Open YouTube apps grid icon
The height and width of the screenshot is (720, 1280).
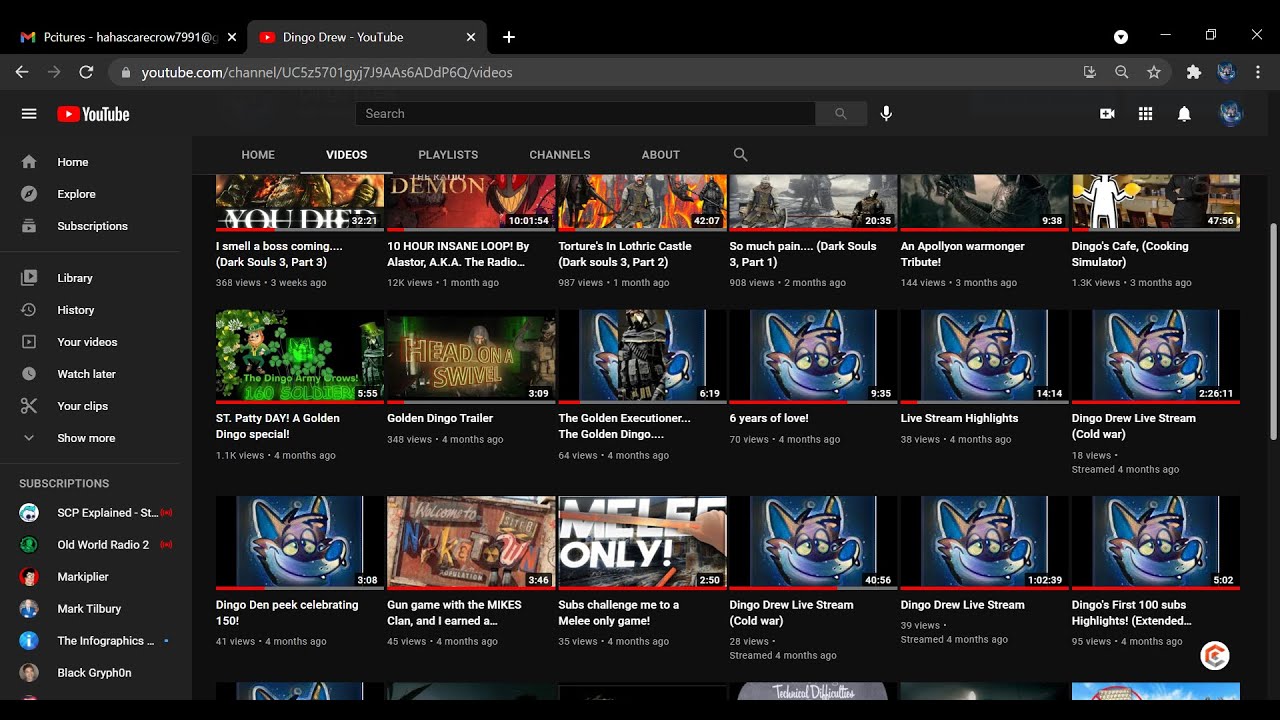click(1146, 114)
